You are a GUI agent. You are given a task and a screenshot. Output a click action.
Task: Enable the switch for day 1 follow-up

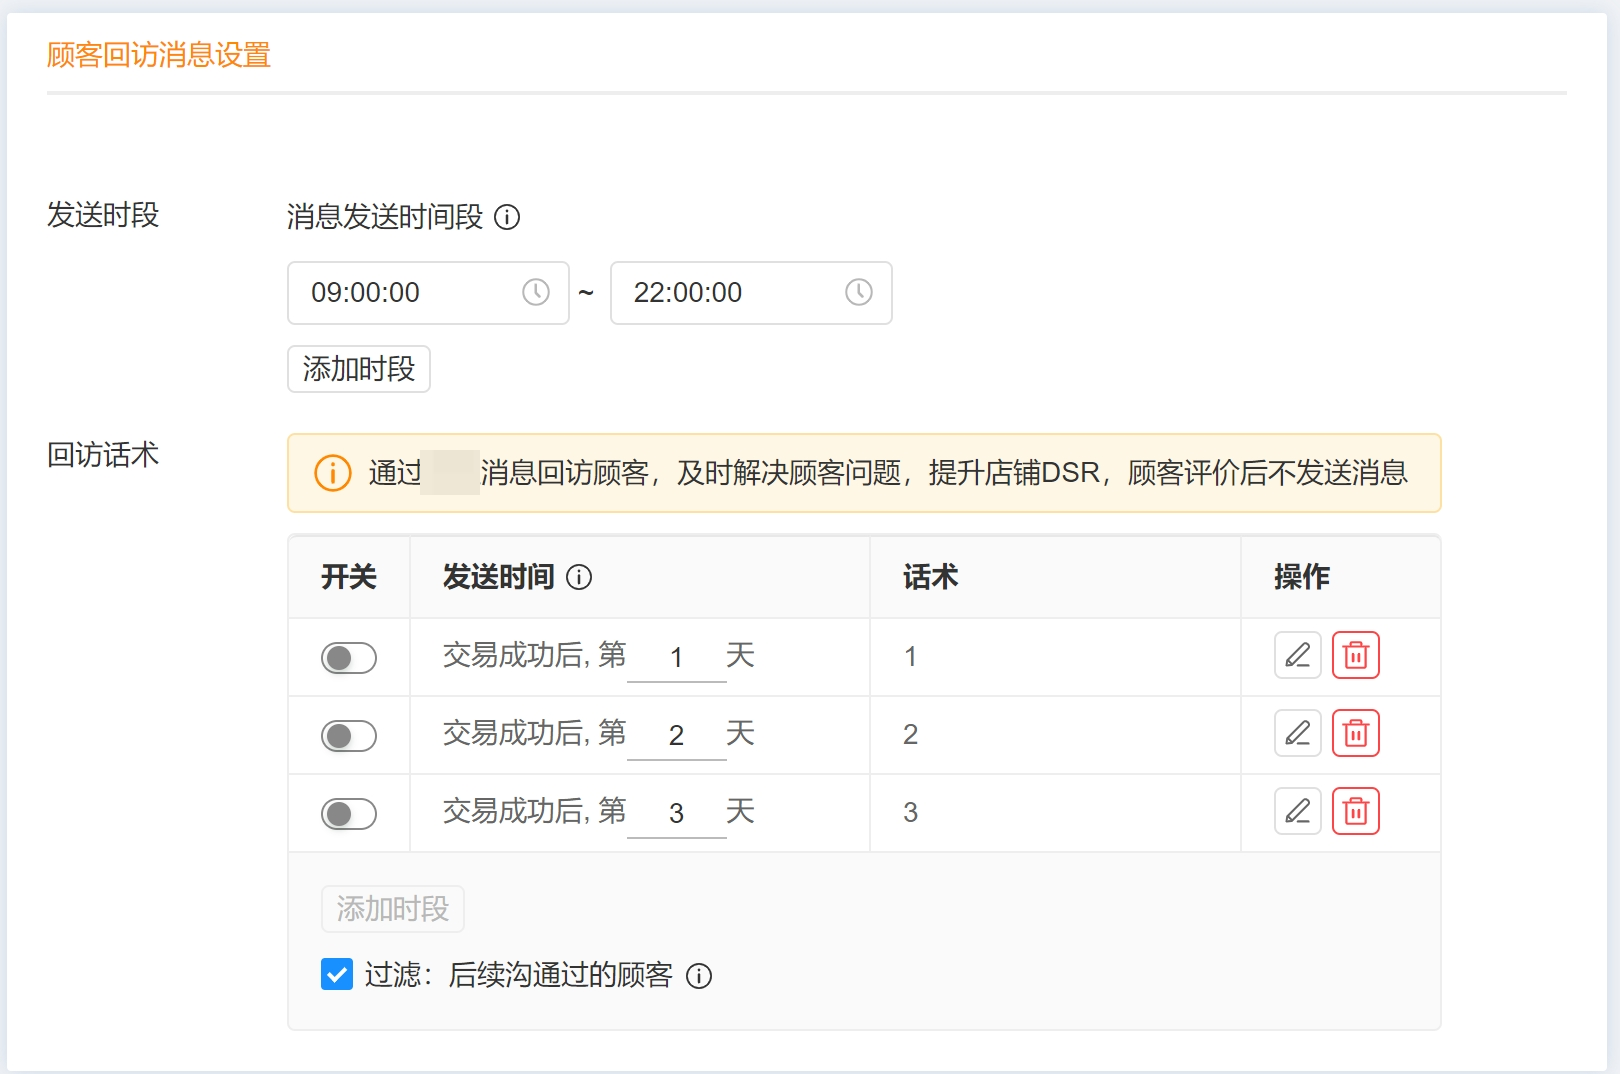coord(349,658)
